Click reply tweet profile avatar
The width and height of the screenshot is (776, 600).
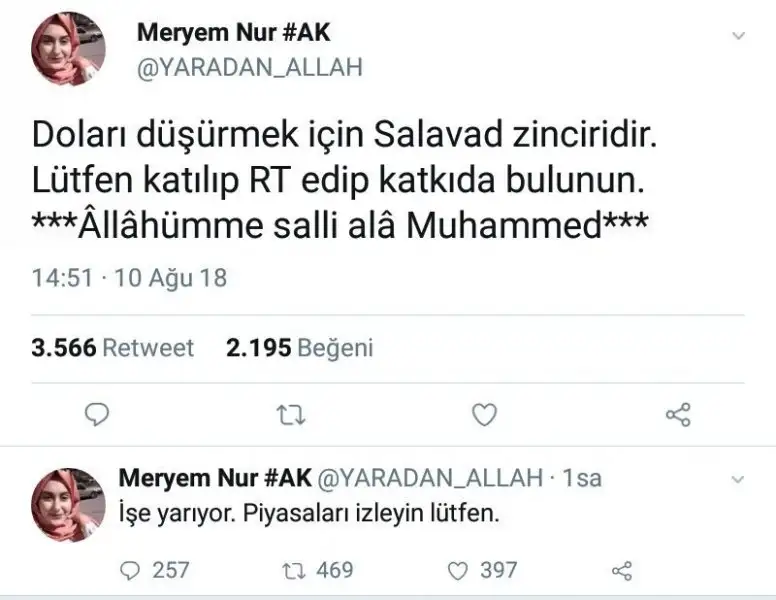69,504
